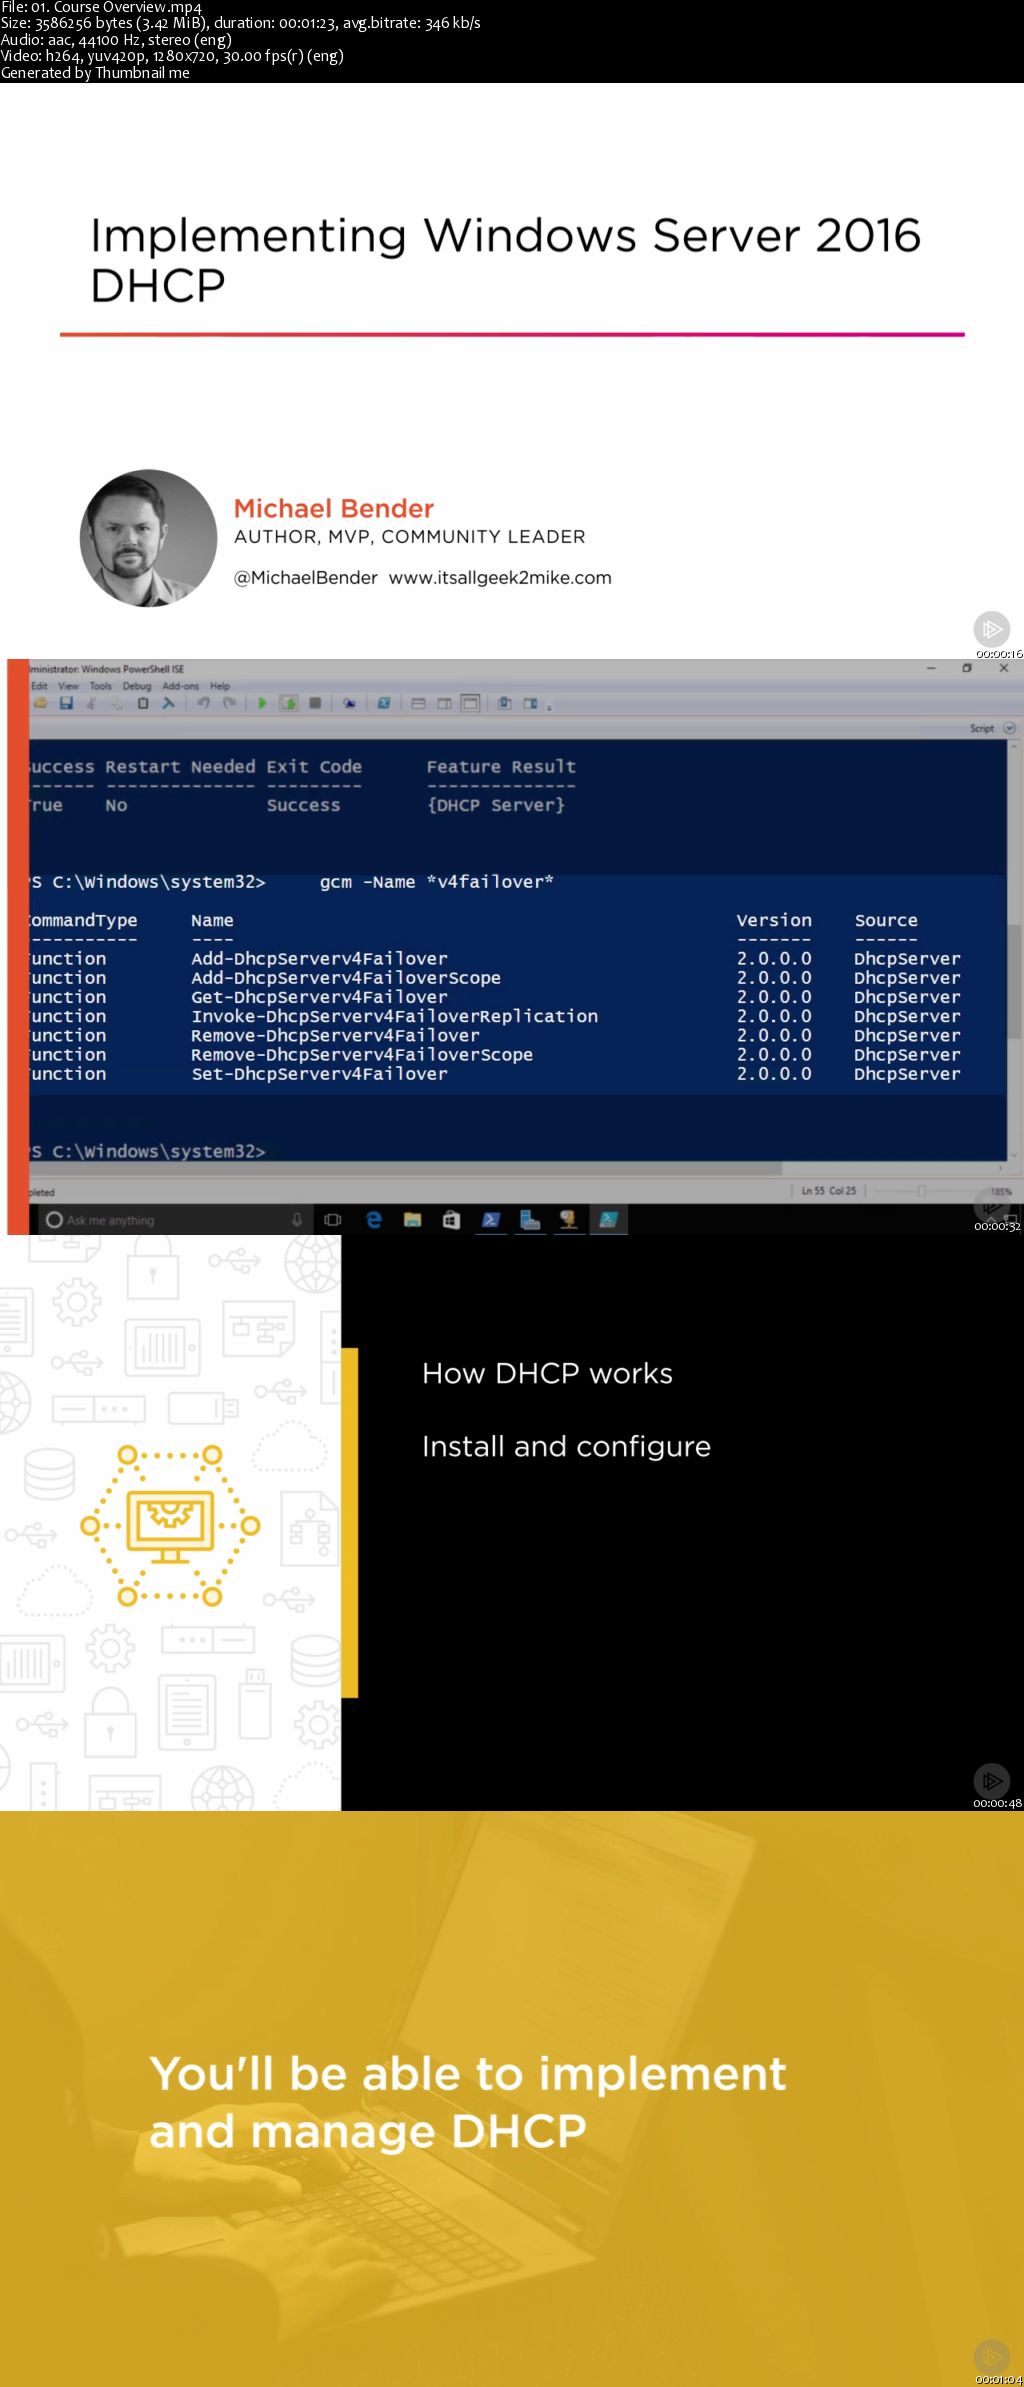Click 'Add-DhcpServerv4FailoverScope' in the output

pyautogui.click(x=346, y=978)
